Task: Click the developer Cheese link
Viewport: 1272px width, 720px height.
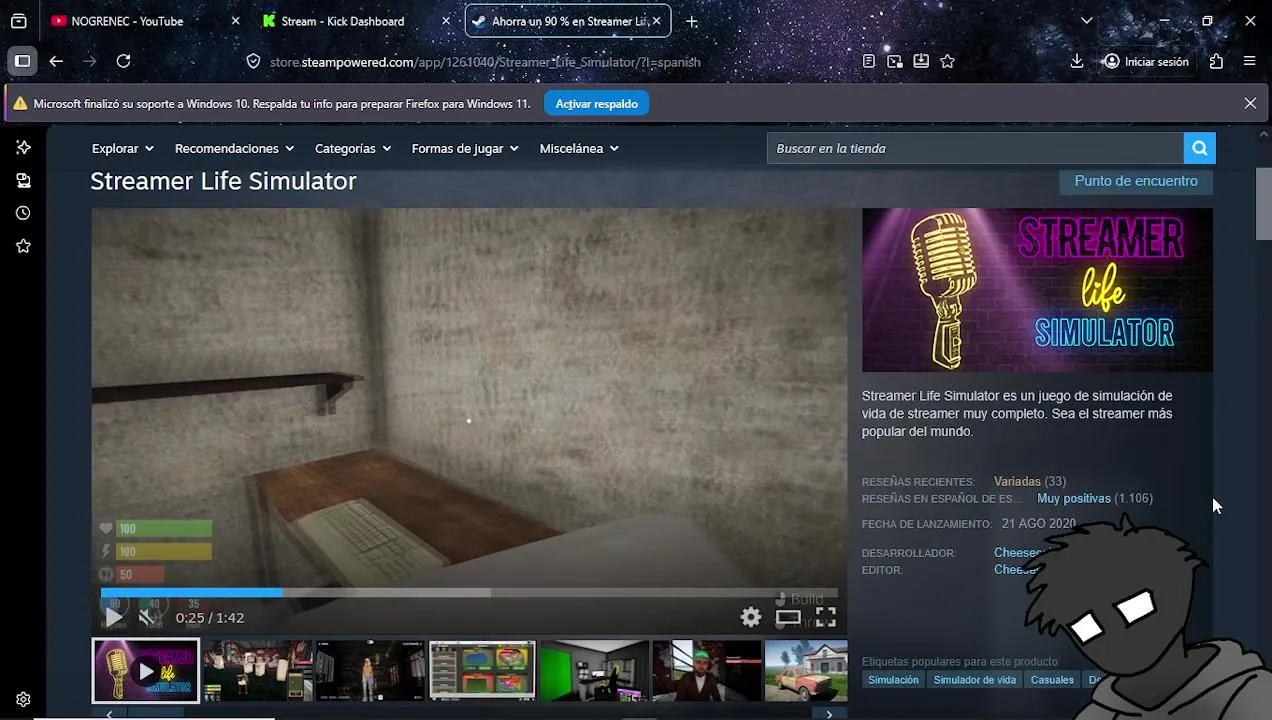Action: [1019, 553]
